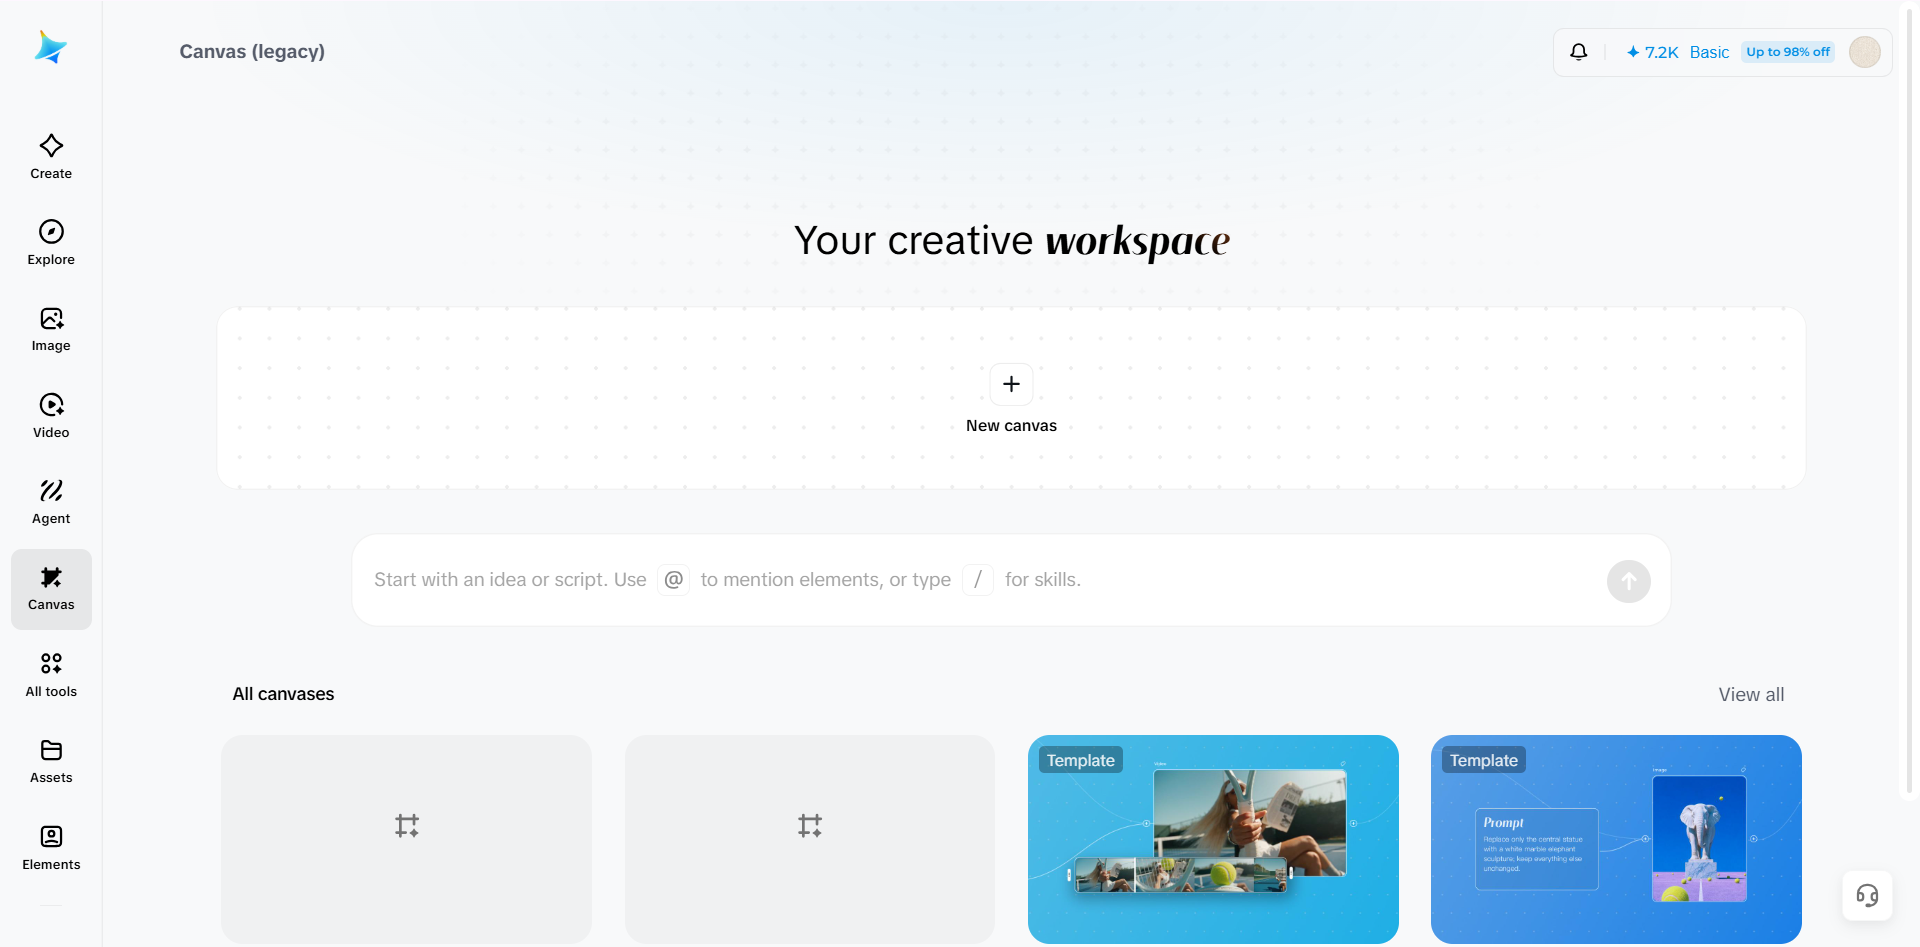The image size is (1920, 947).
Task: Click View all canvases
Action: tap(1751, 695)
